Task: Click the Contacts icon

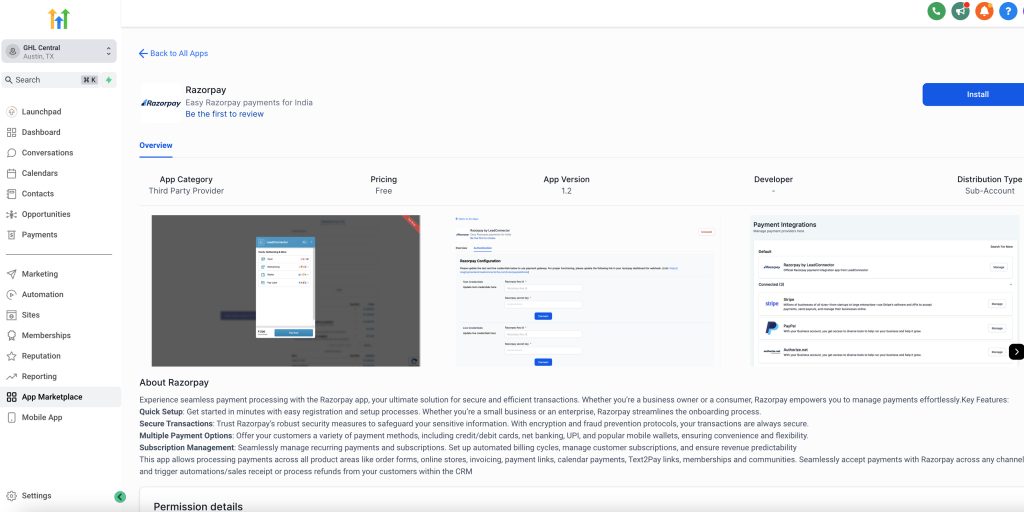Action: pyautogui.click(x=11, y=193)
